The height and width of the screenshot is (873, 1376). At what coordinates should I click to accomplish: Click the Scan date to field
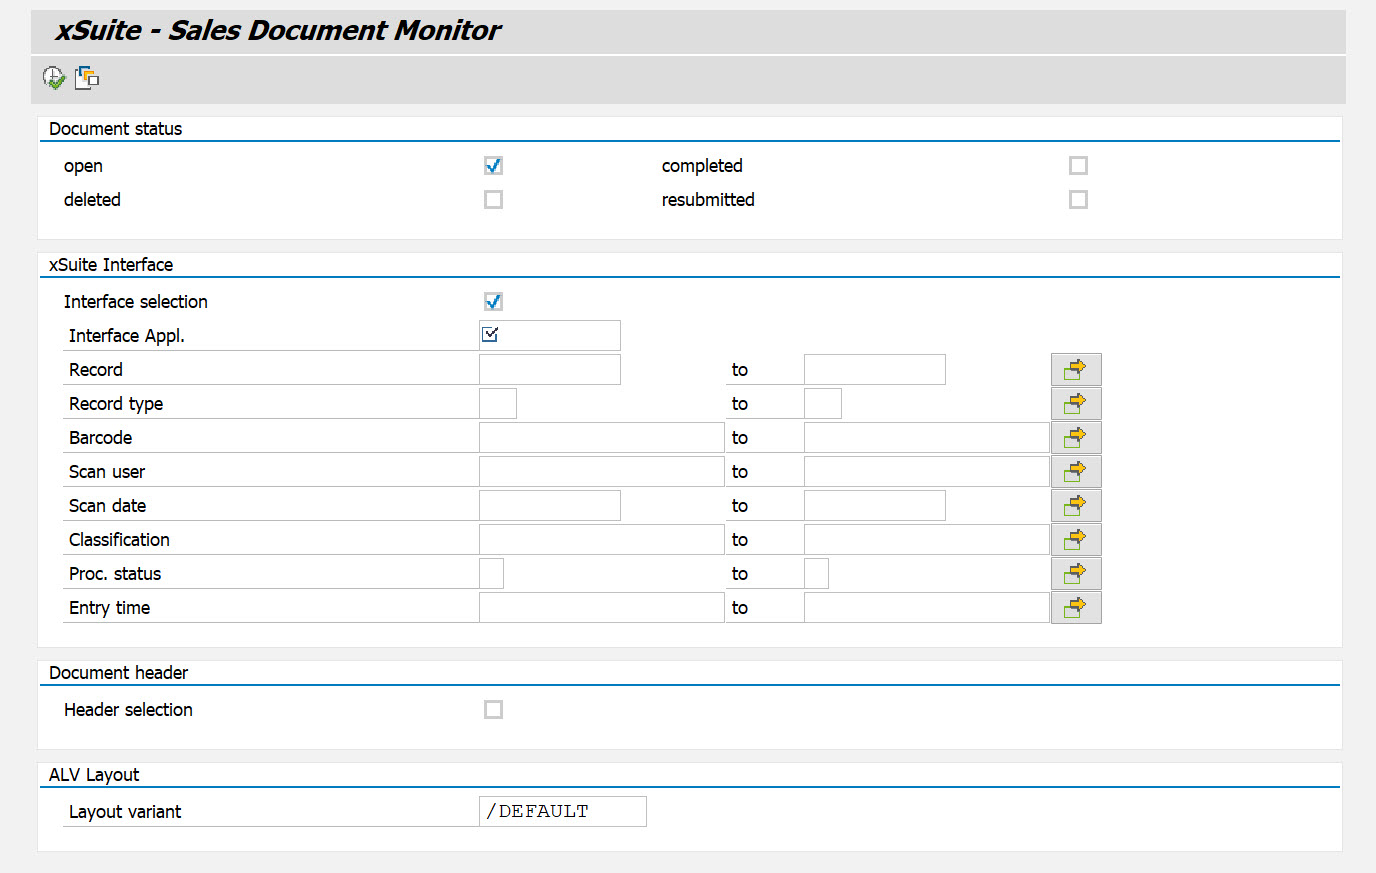point(873,504)
